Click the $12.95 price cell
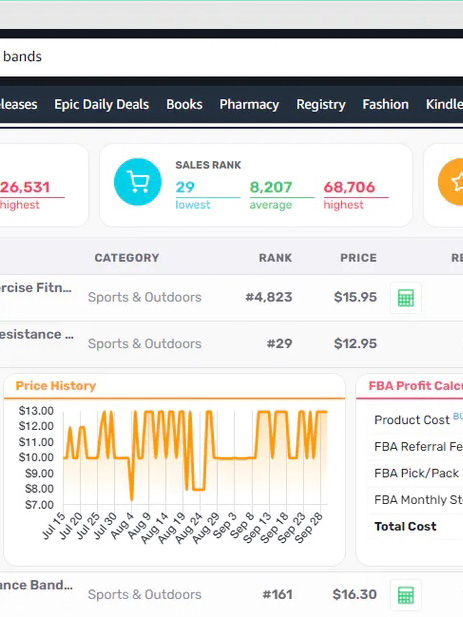This screenshot has width=463, height=617. coord(355,344)
